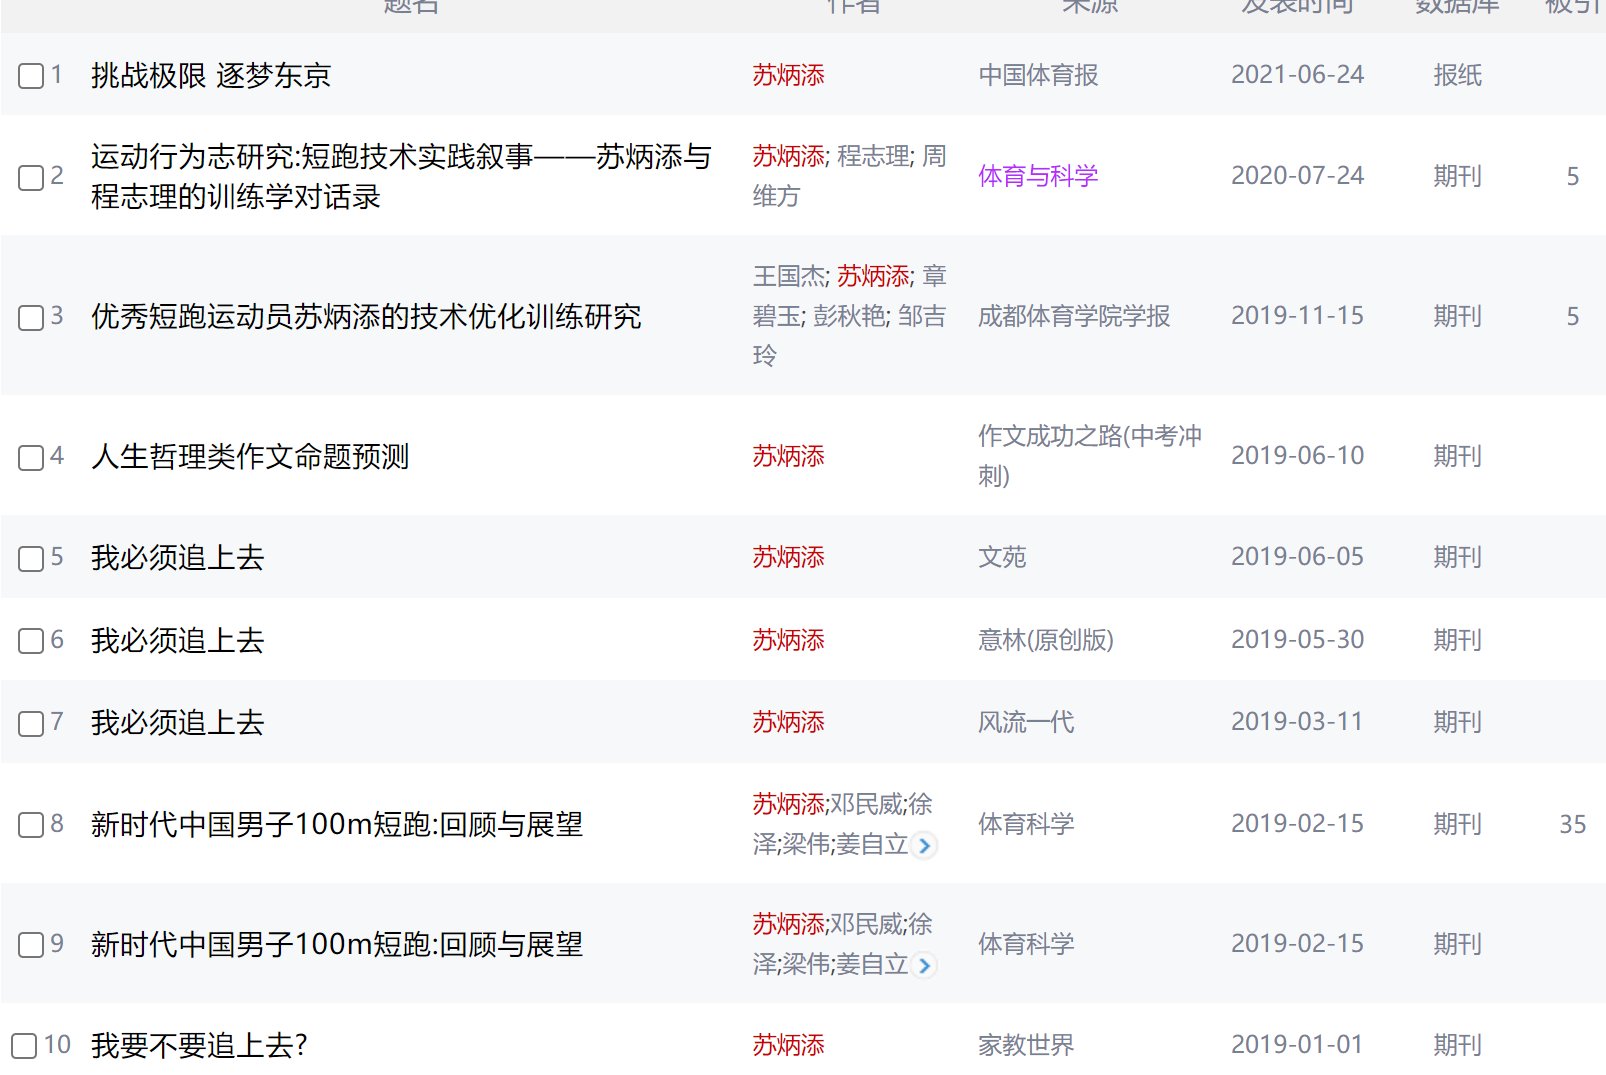Image resolution: width=1606 pixels, height=1075 pixels.
Task: Open article 挑战极限 逐梦东京
Action: pos(211,76)
